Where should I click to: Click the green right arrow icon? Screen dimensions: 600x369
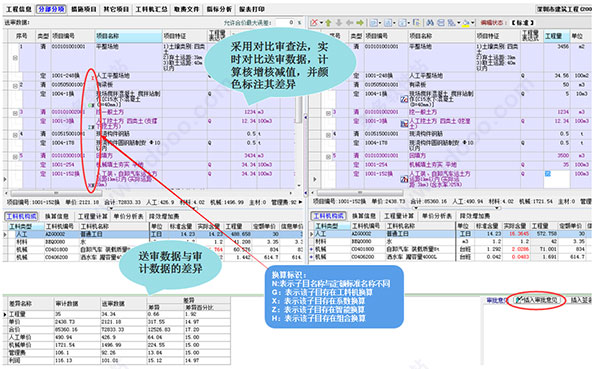pyautogui.click(x=360, y=23)
